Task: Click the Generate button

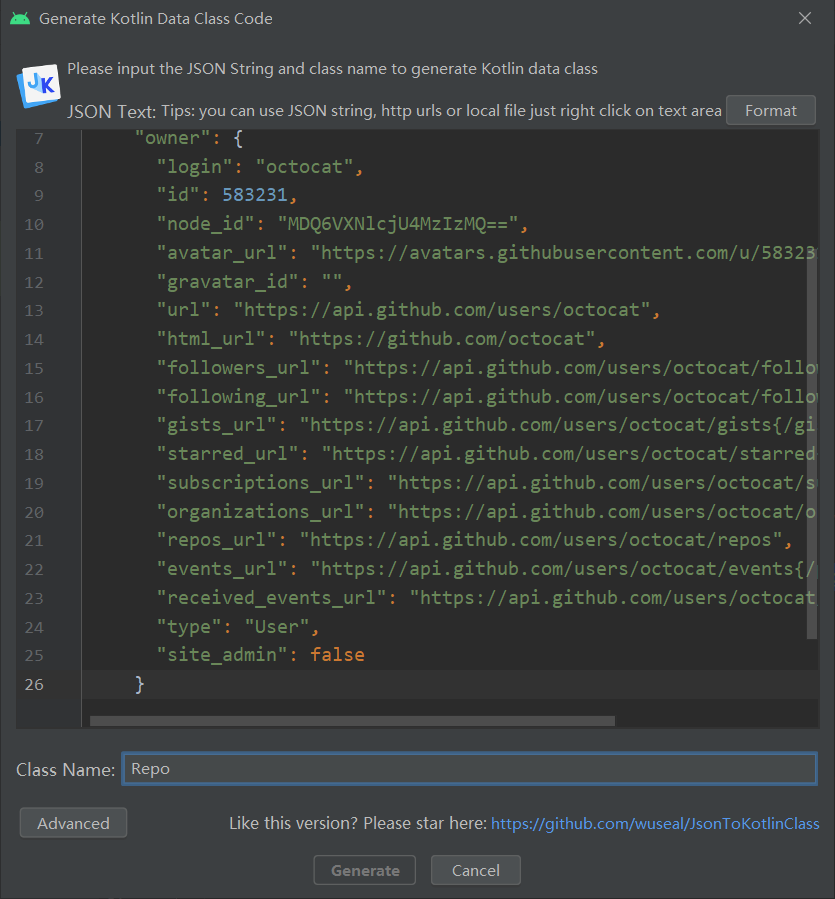Action: 365,870
